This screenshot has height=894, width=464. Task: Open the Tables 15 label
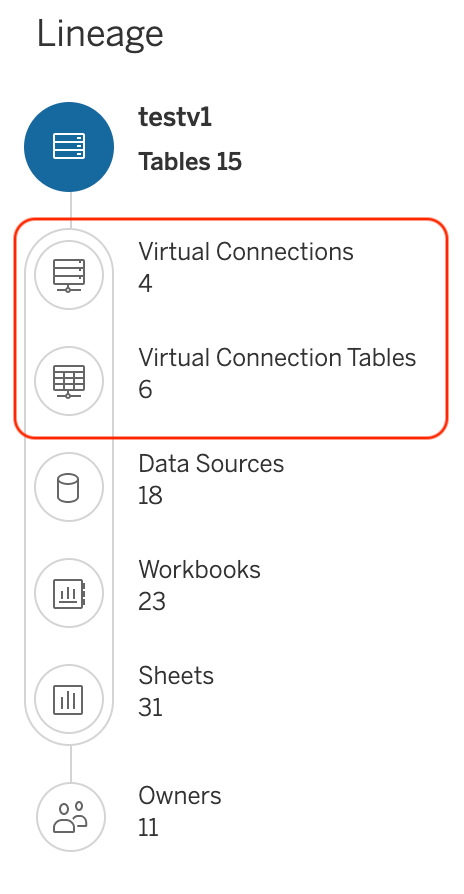tap(190, 161)
